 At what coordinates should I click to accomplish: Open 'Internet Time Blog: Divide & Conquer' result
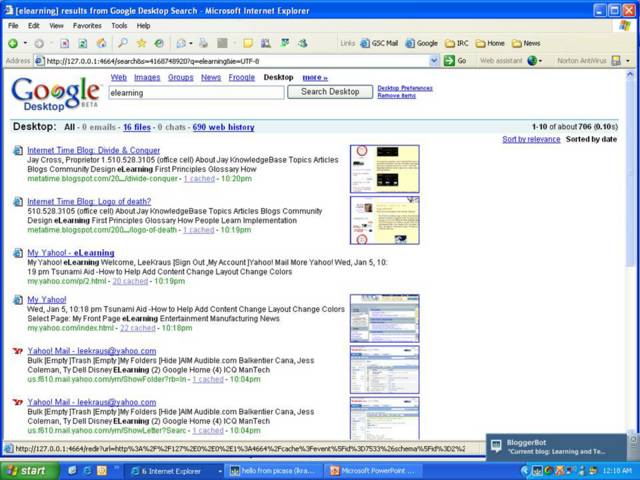(x=94, y=150)
